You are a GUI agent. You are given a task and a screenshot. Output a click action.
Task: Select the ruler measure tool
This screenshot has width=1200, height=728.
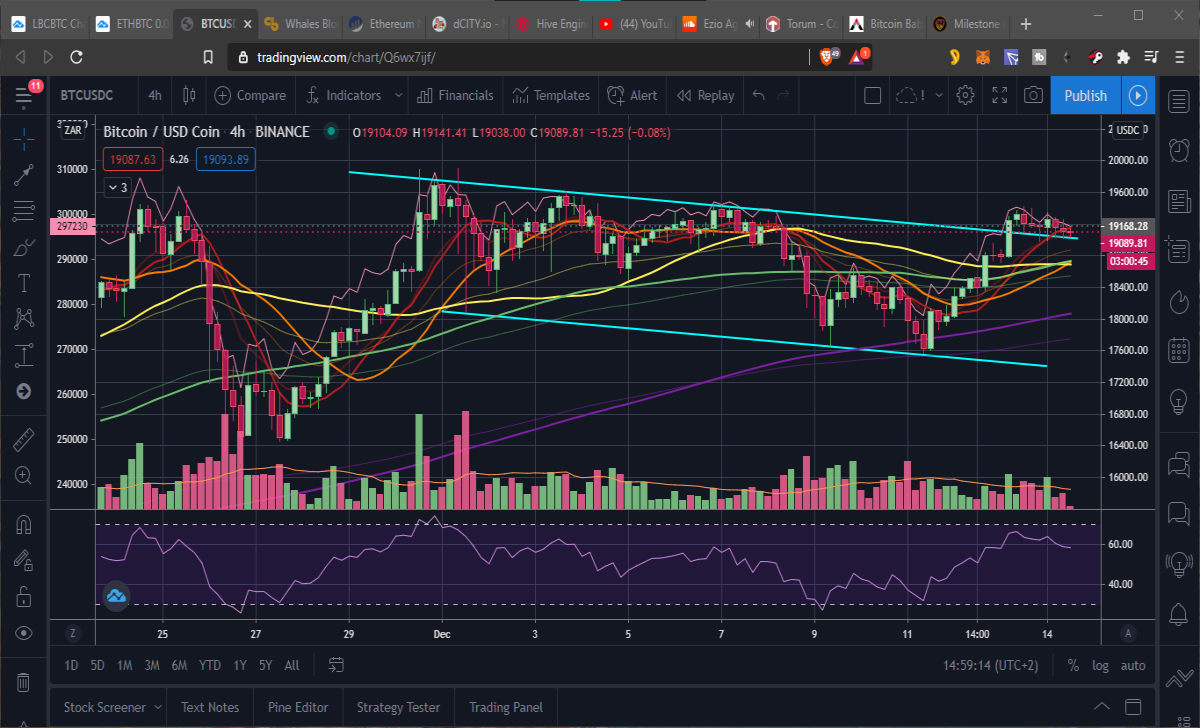point(24,439)
